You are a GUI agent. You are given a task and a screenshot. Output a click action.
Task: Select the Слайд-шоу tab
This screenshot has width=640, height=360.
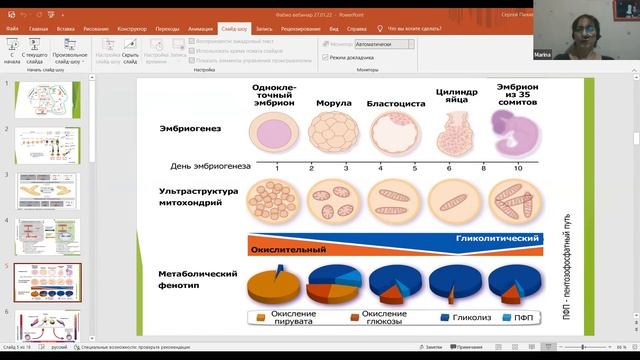pyautogui.click(x=234, y=29)
